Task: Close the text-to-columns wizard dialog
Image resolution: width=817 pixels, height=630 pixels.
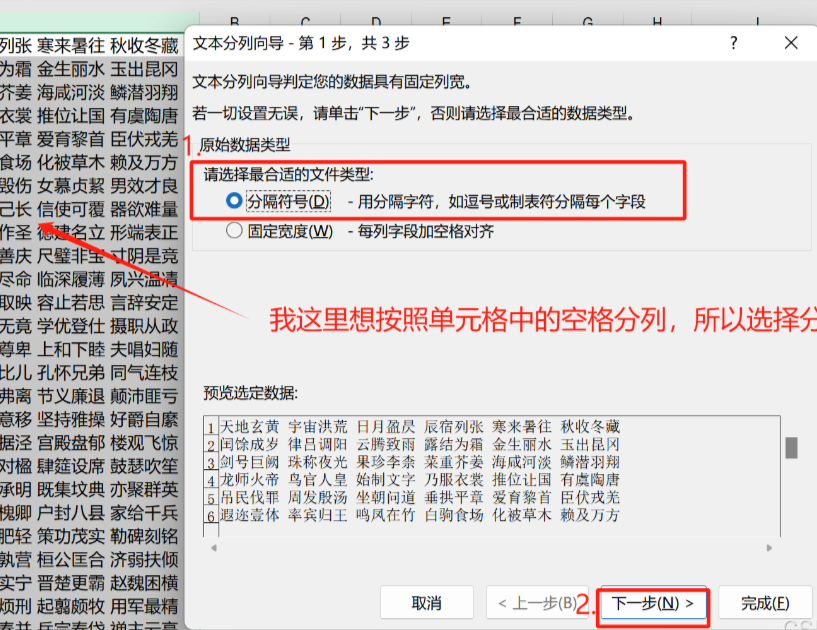Action: pyautogui.click(x=791, y=43)
